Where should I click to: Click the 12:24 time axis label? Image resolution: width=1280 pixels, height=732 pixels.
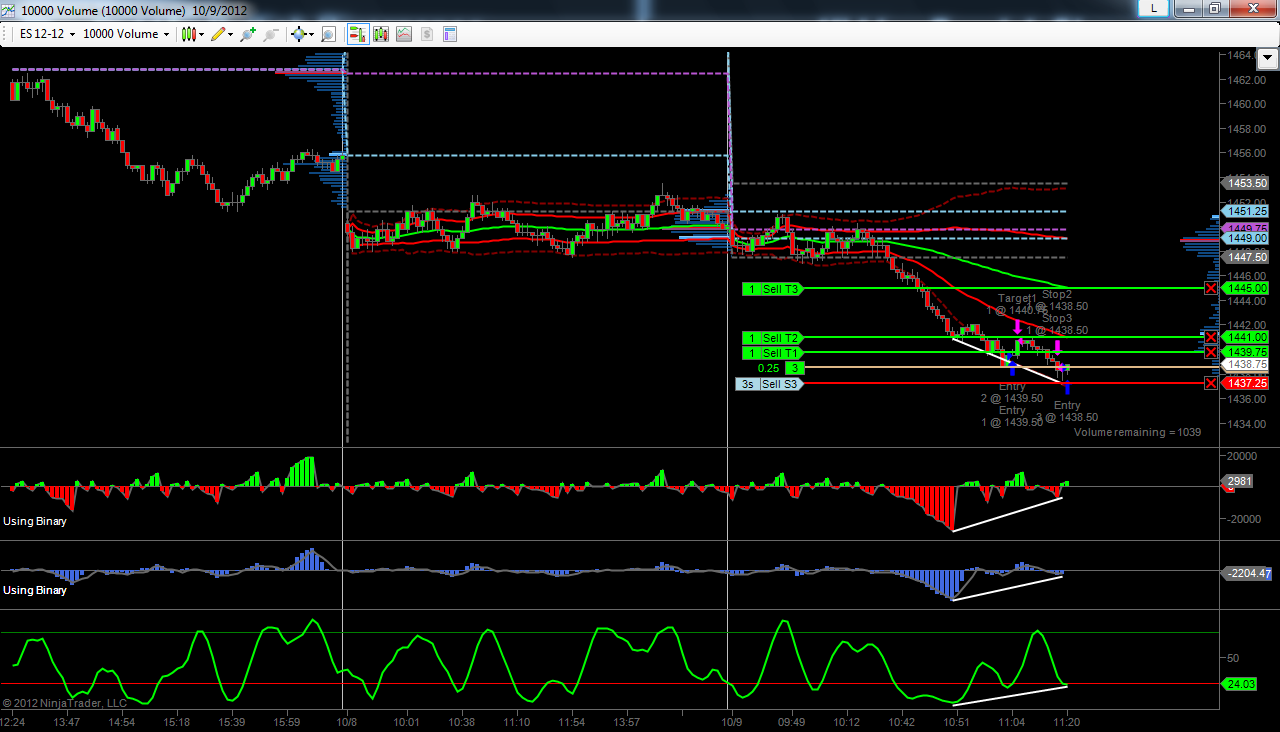(x=14, y=721)
